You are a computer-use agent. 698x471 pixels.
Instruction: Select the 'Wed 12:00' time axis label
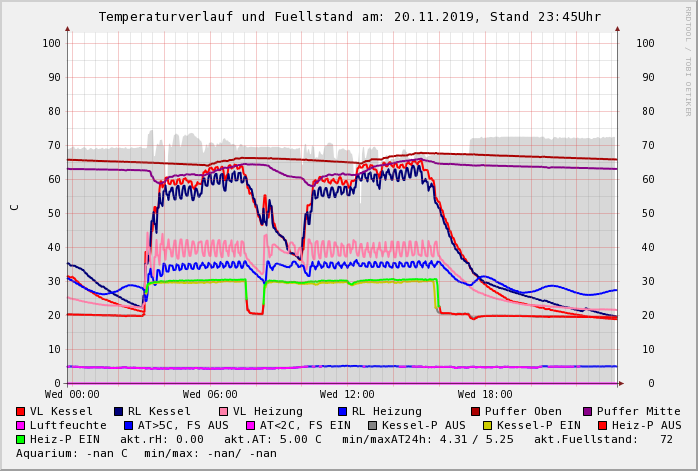pos(347,395)
